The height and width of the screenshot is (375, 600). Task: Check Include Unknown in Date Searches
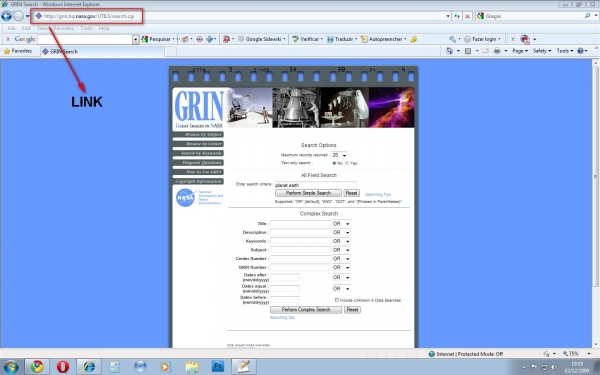tap(337, 300)
